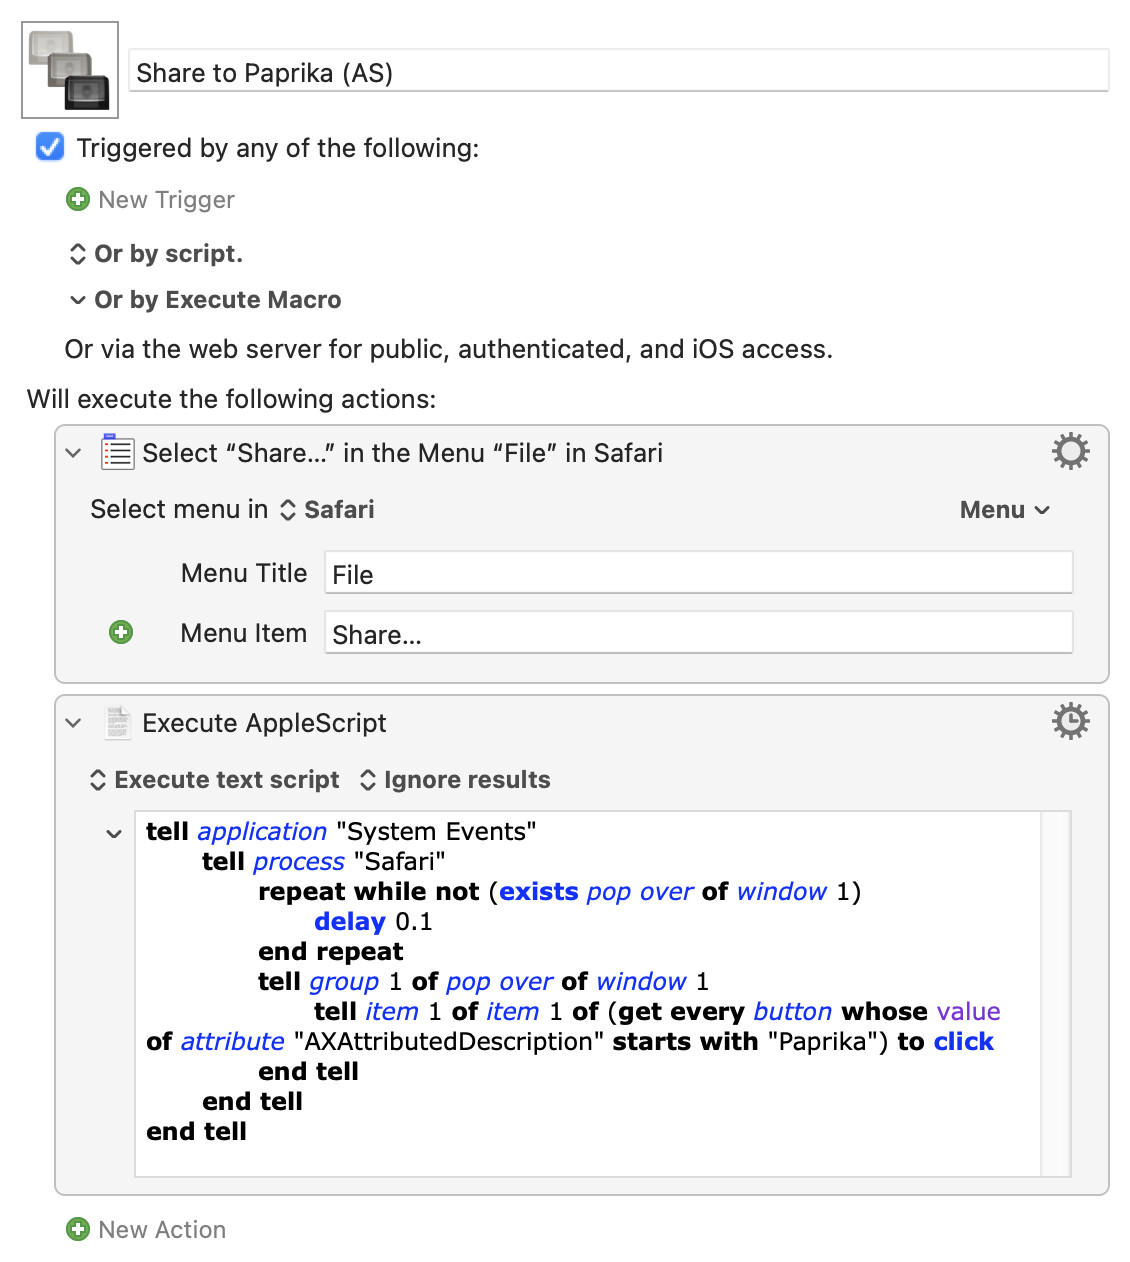Open gear menu for Execute AppleScript action
The height and width of the screenshot is (1262, 1130).
click(x=1070, y=721)
